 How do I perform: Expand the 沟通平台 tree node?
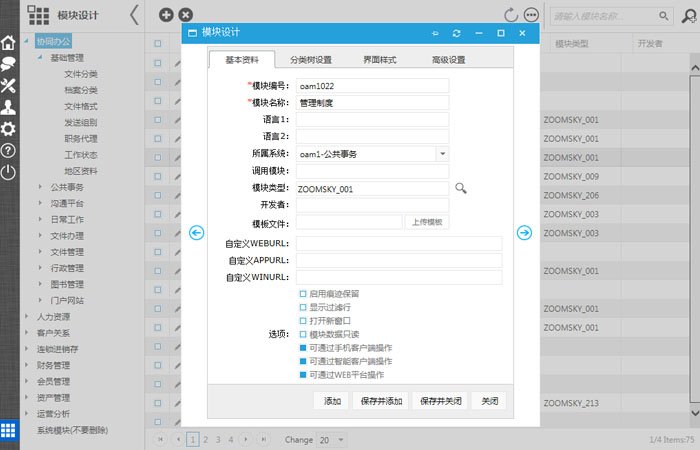click(x=40, y=203)
